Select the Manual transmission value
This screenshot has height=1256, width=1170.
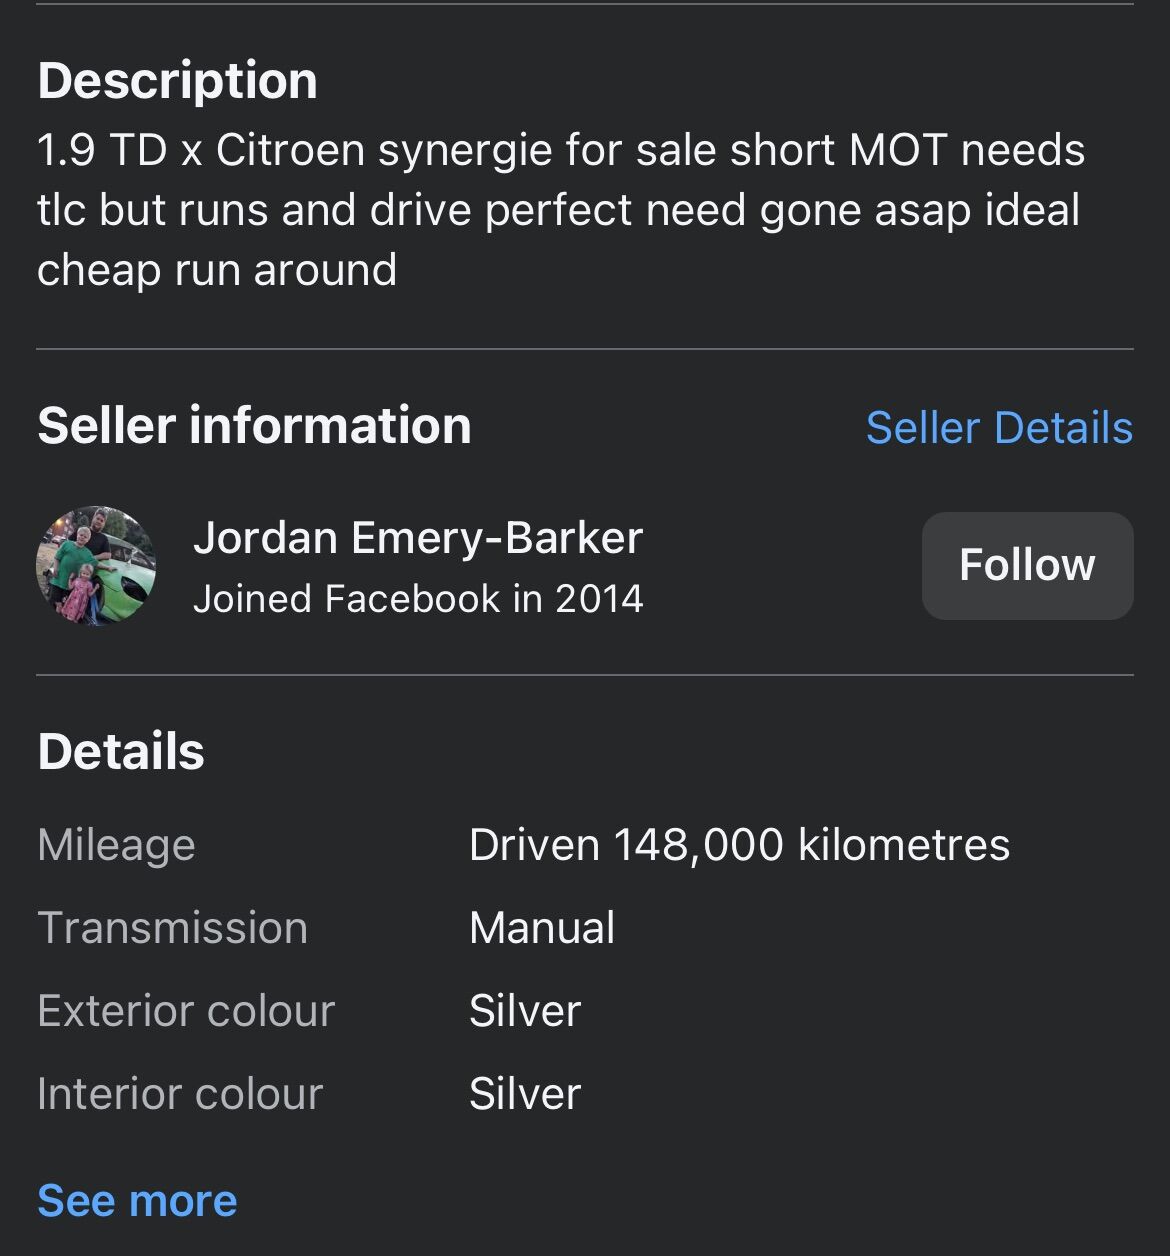click(x=542, y=928)
